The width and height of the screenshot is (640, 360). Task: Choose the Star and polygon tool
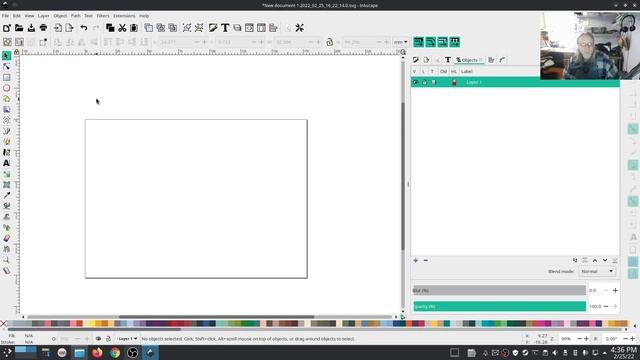click(7, 99)
